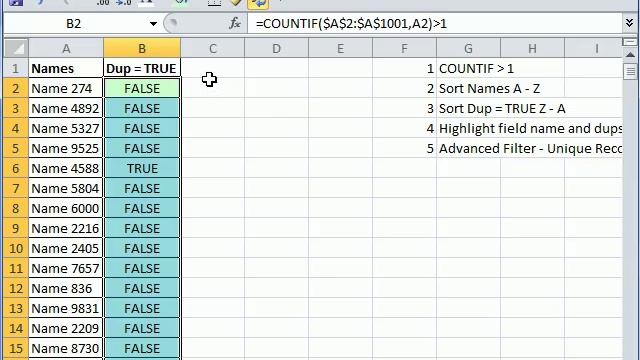Click the Select All corner triangle
The width and height of the screenshot is (640, 360).
click(x=16, y=48)
